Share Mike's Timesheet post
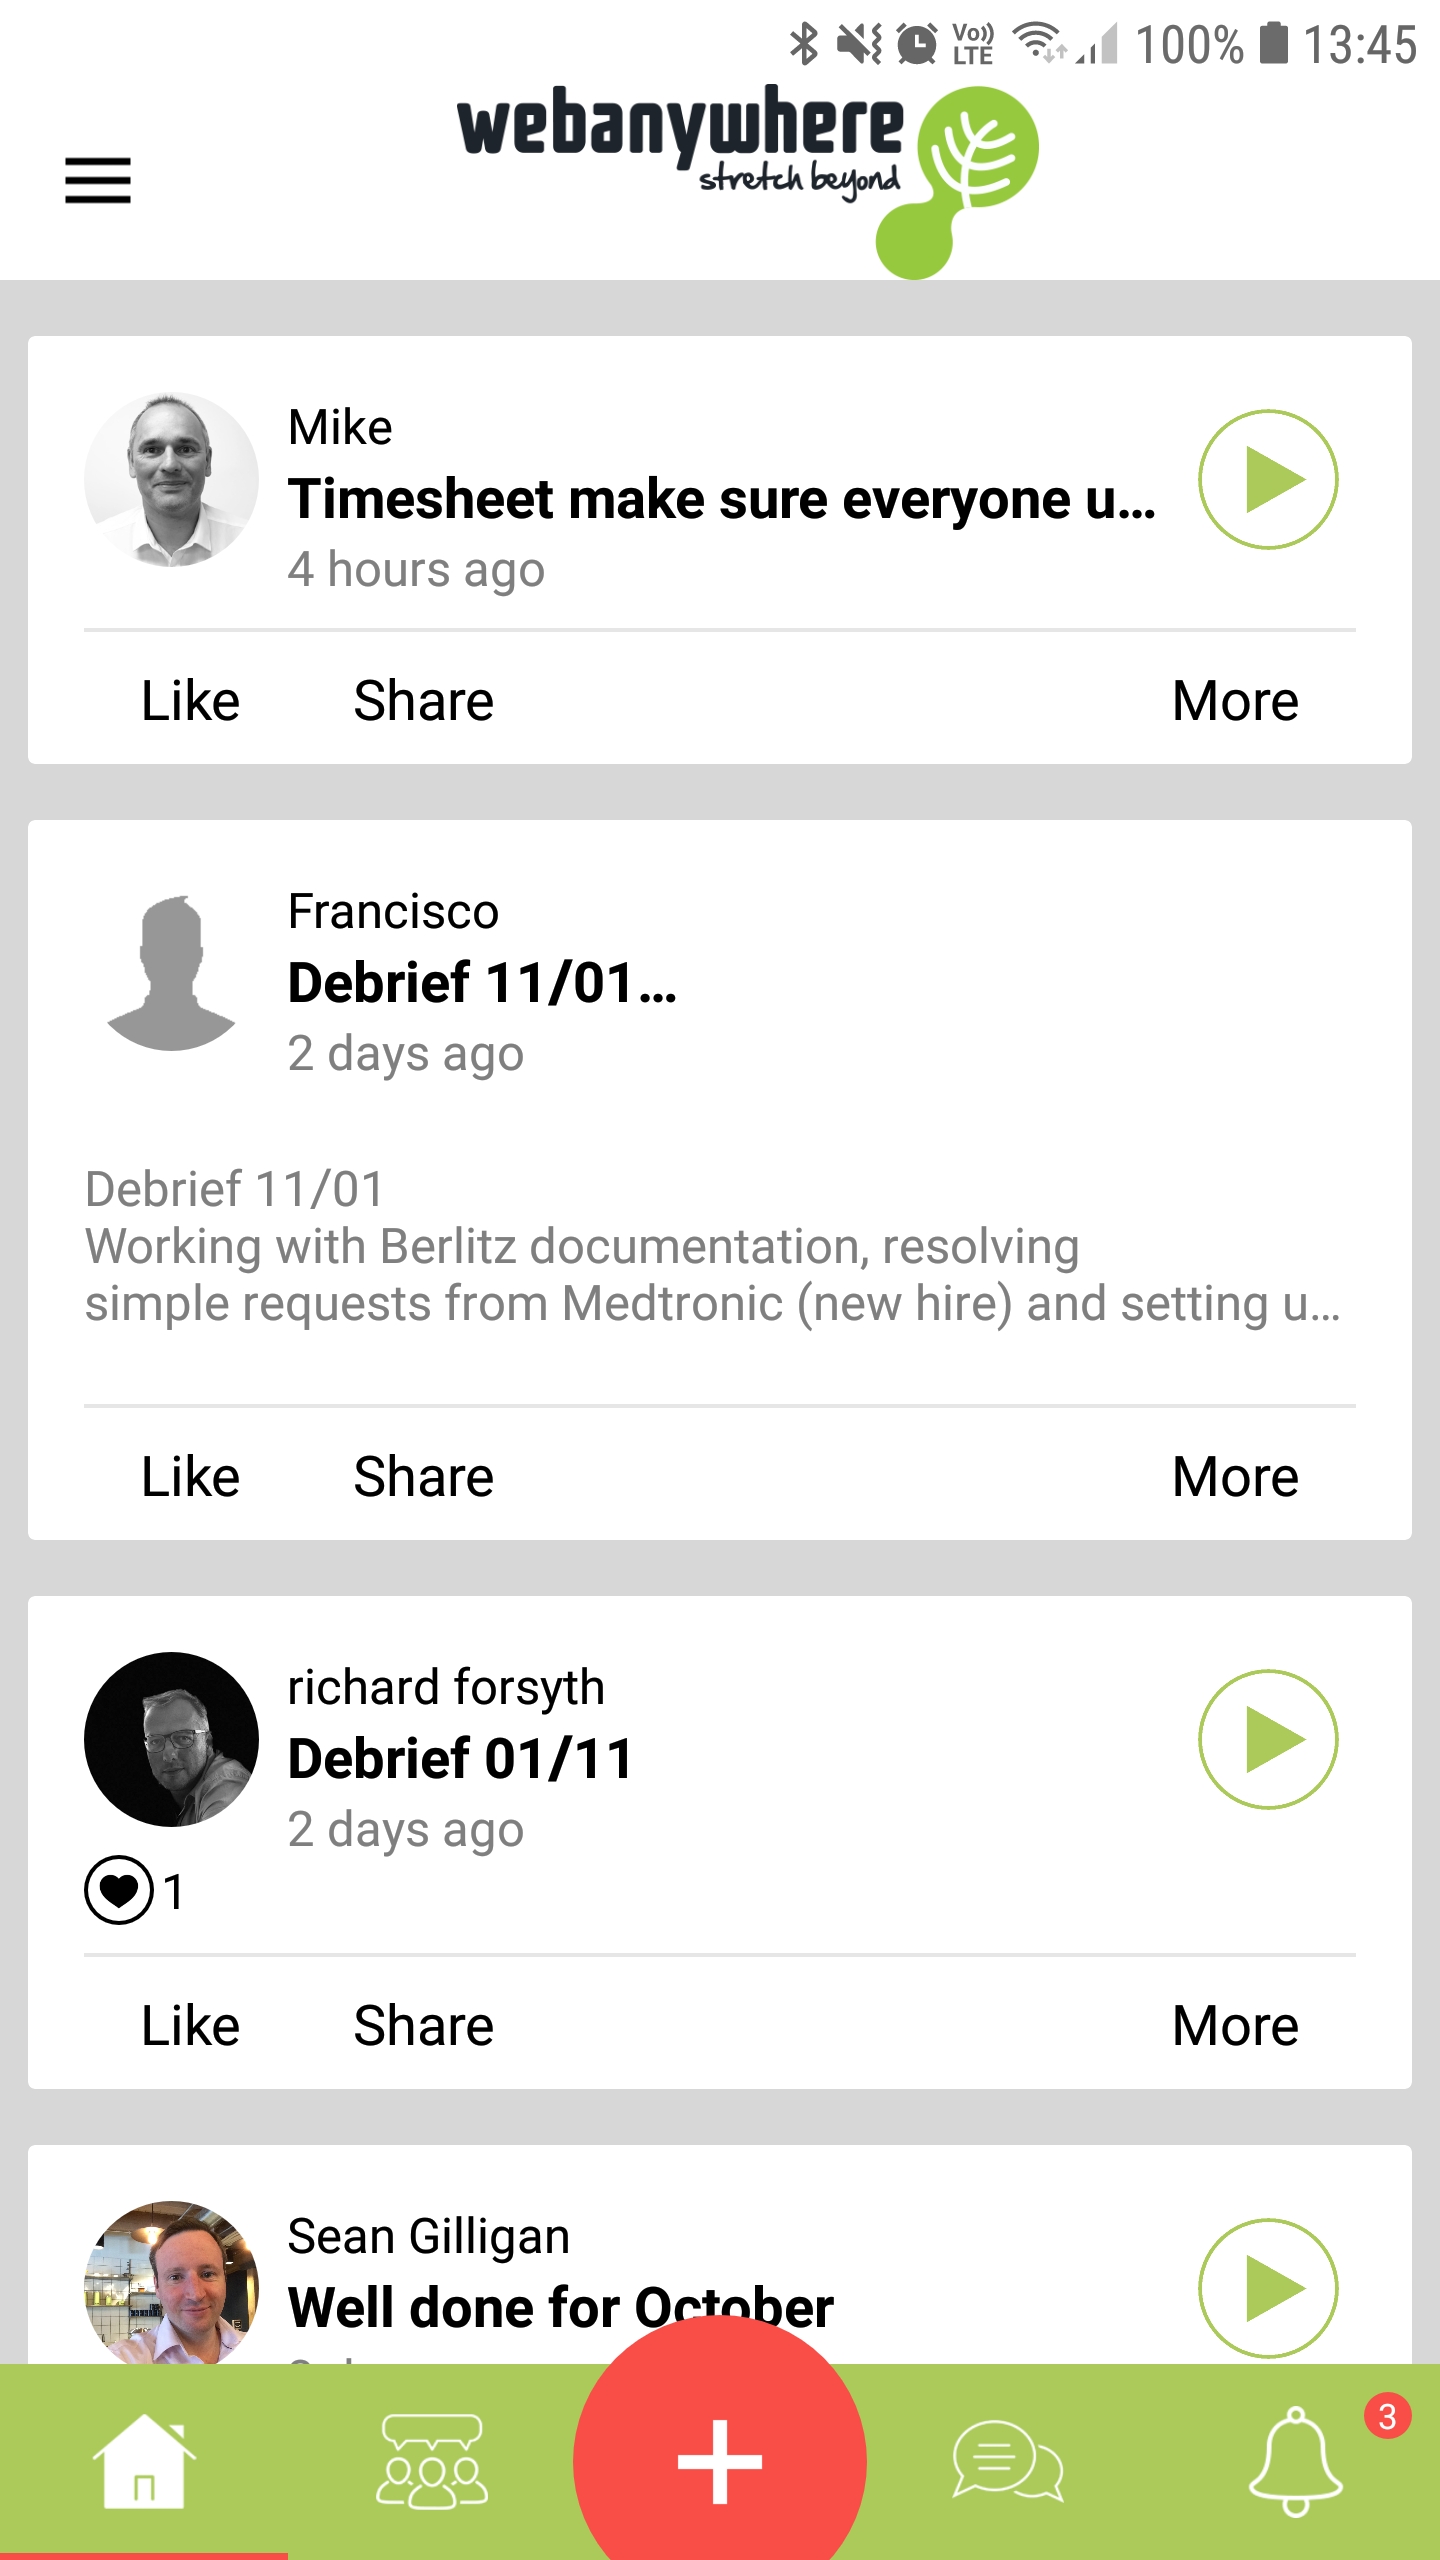Screen dimensions: 1440x2560 pos(424,700)
